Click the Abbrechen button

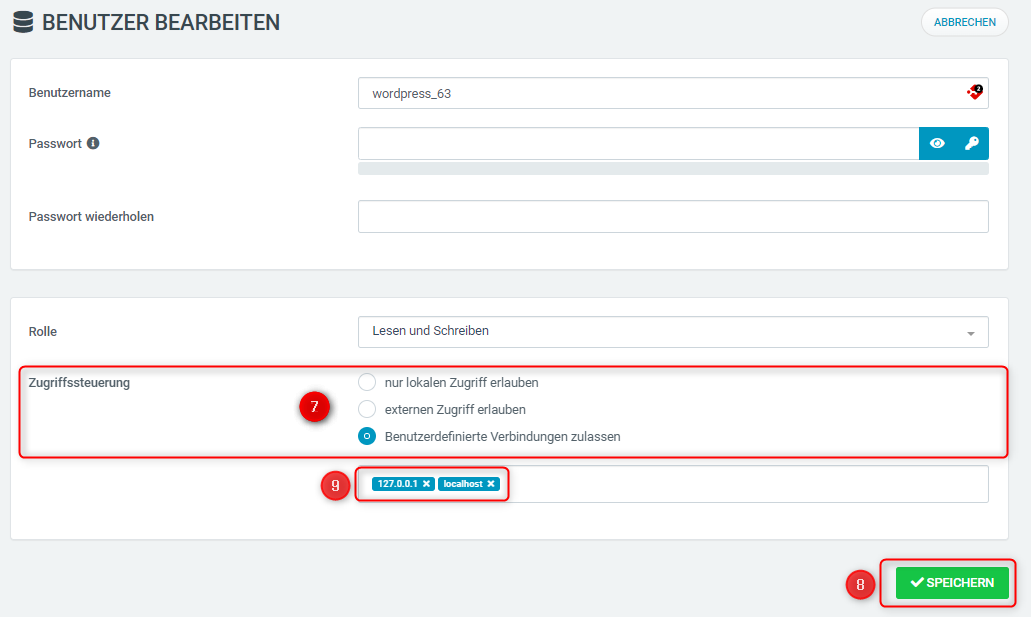965,22
